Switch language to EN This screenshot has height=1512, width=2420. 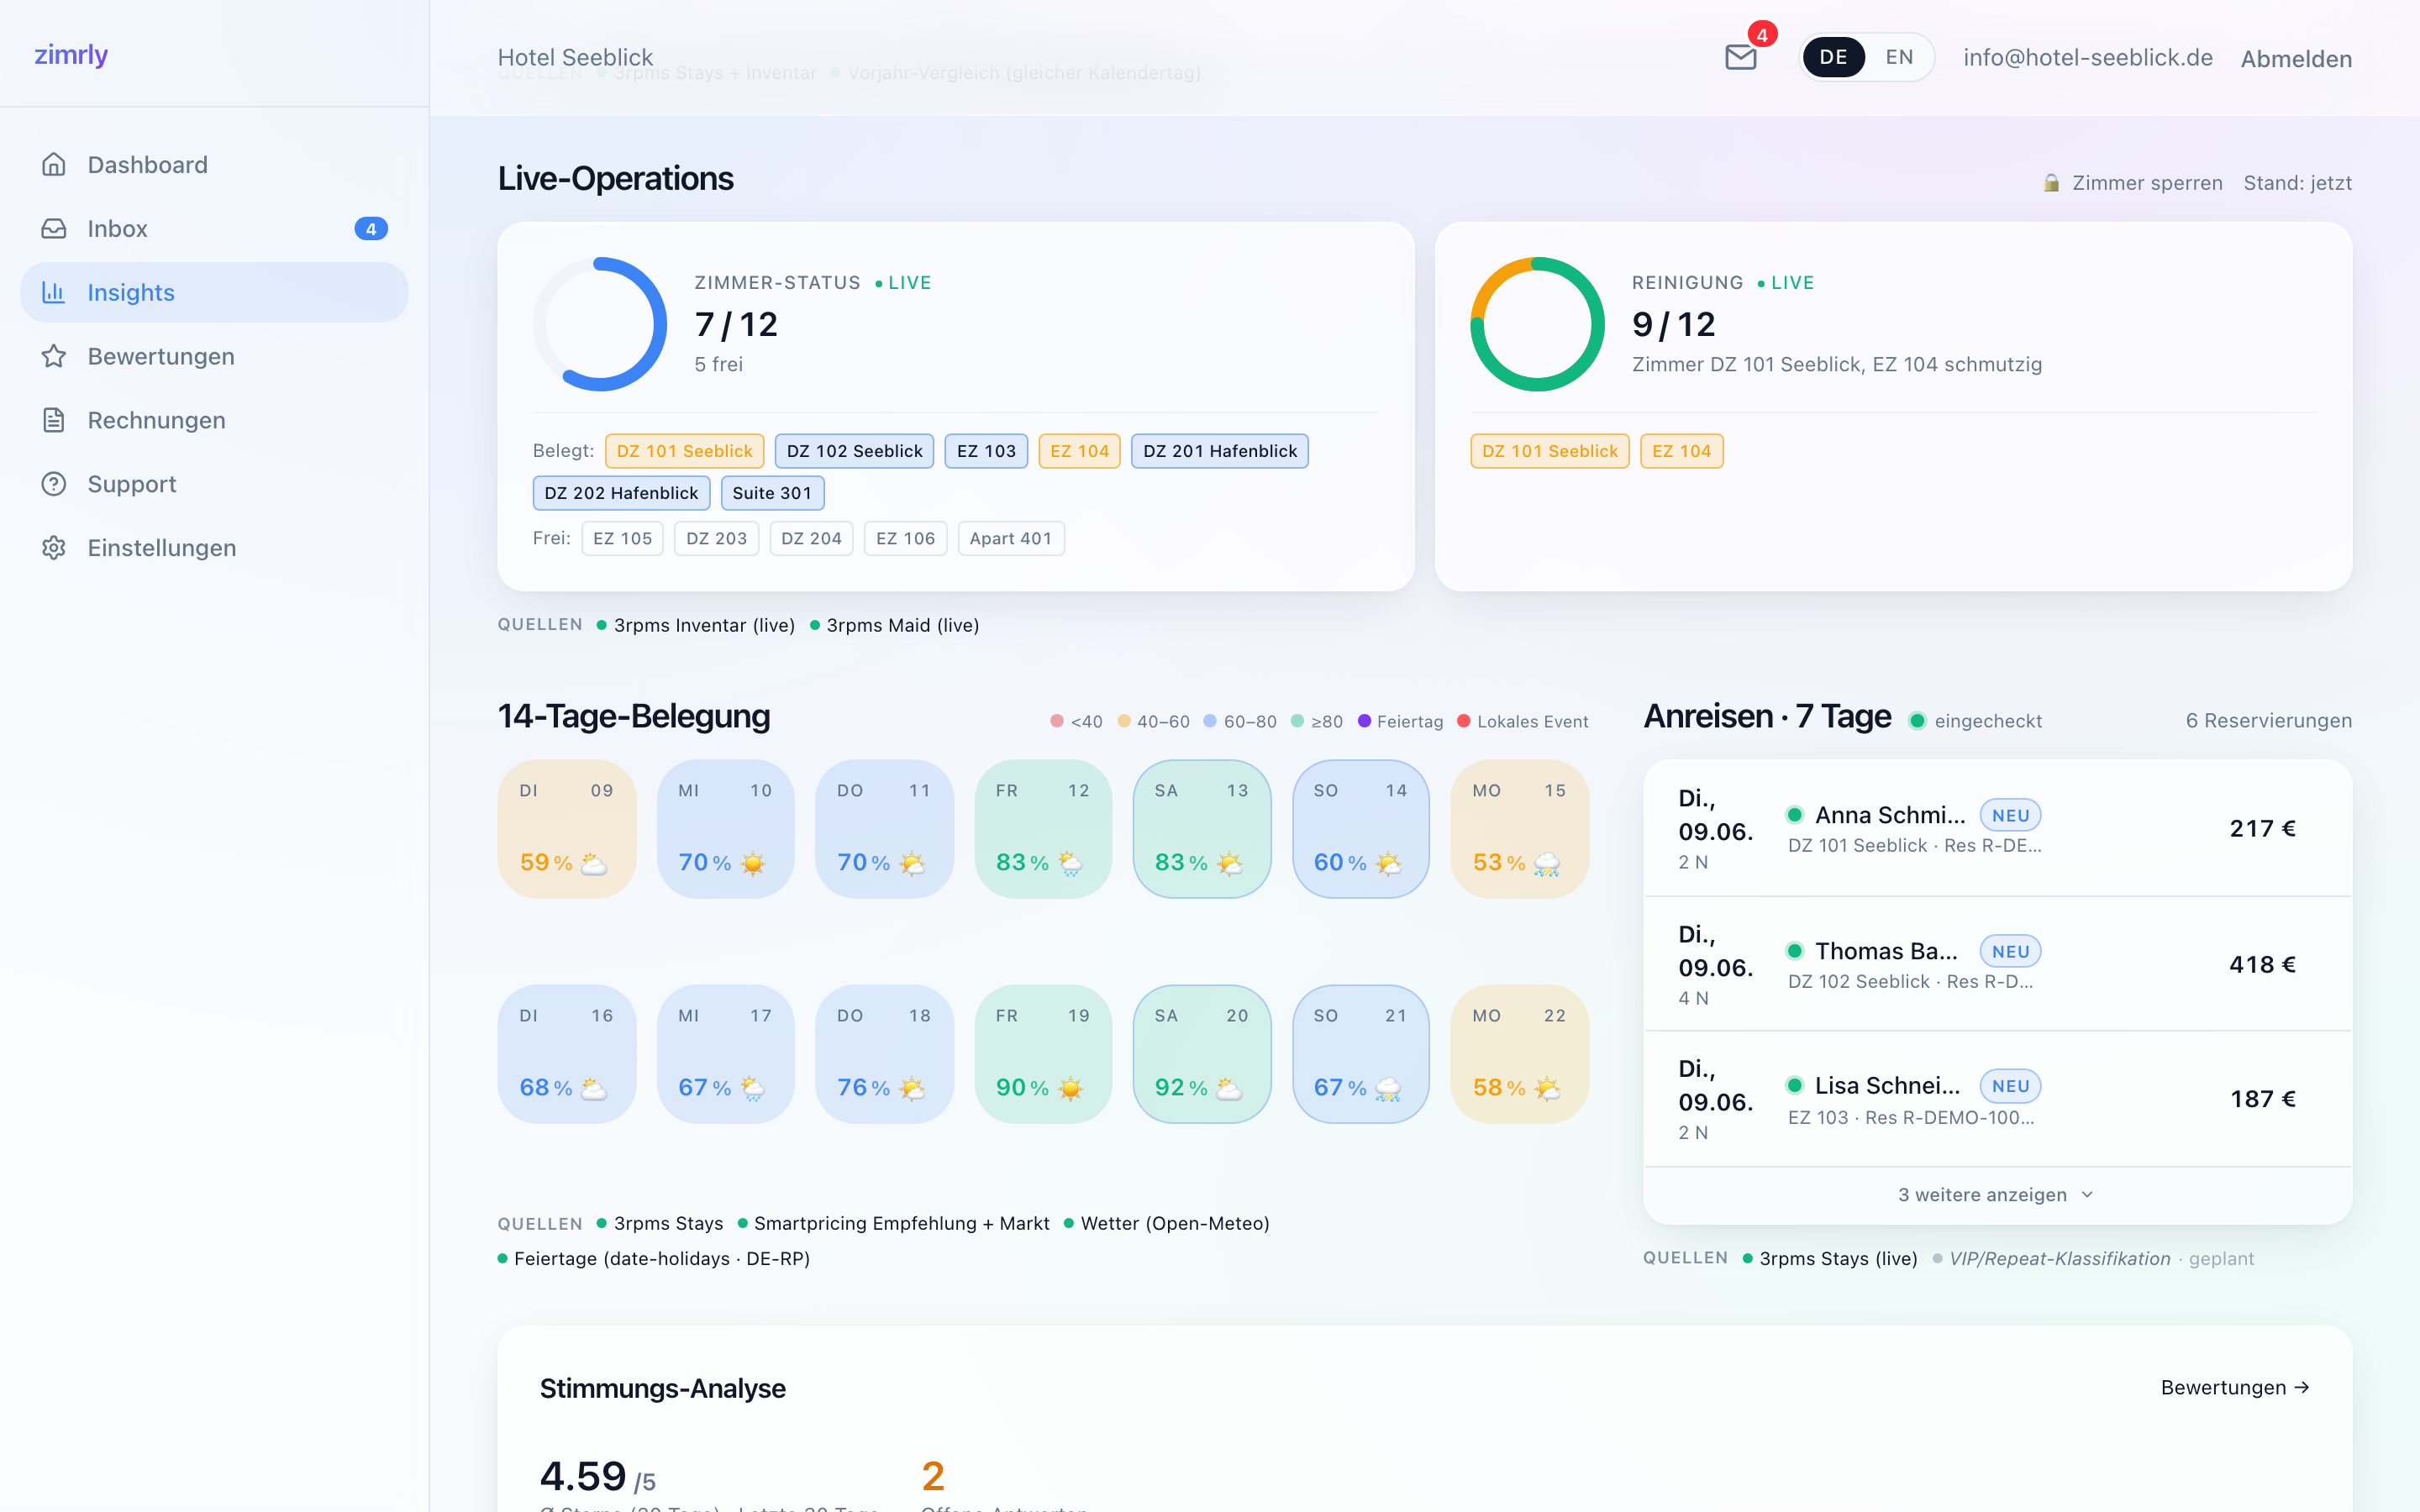[x=1899, y=57]
